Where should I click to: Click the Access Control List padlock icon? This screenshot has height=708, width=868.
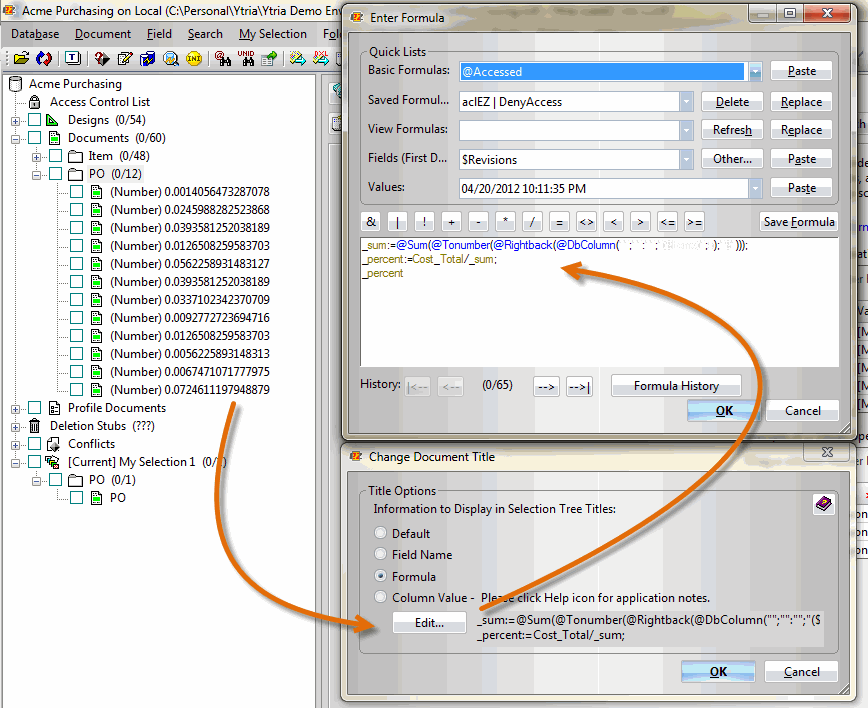34,102
